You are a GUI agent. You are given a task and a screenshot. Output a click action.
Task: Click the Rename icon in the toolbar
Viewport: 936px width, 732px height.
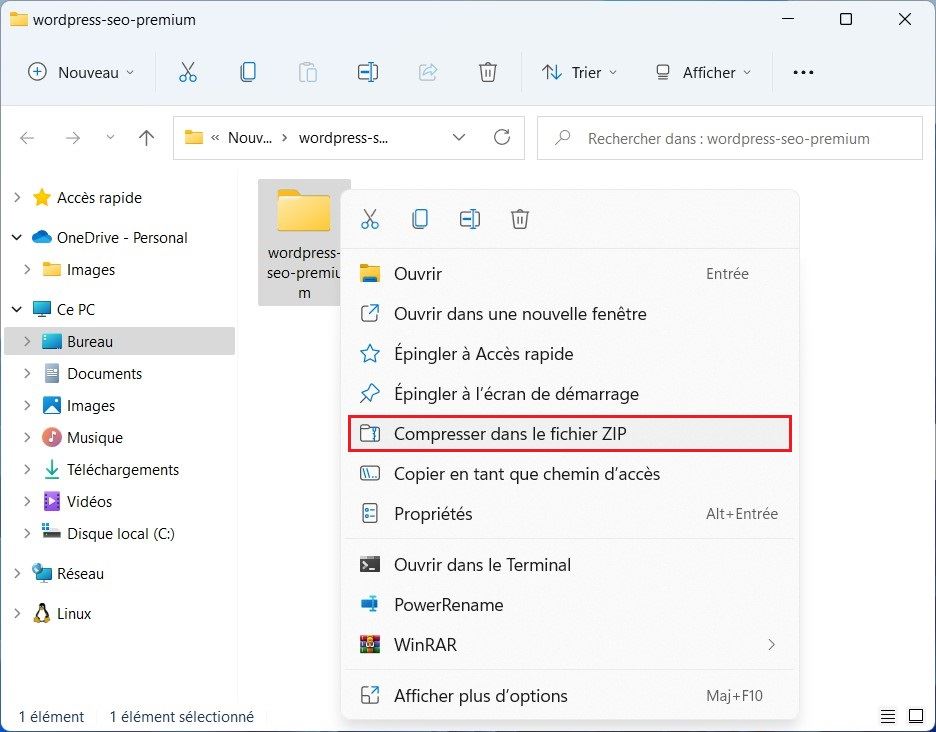tap(368, 72)
